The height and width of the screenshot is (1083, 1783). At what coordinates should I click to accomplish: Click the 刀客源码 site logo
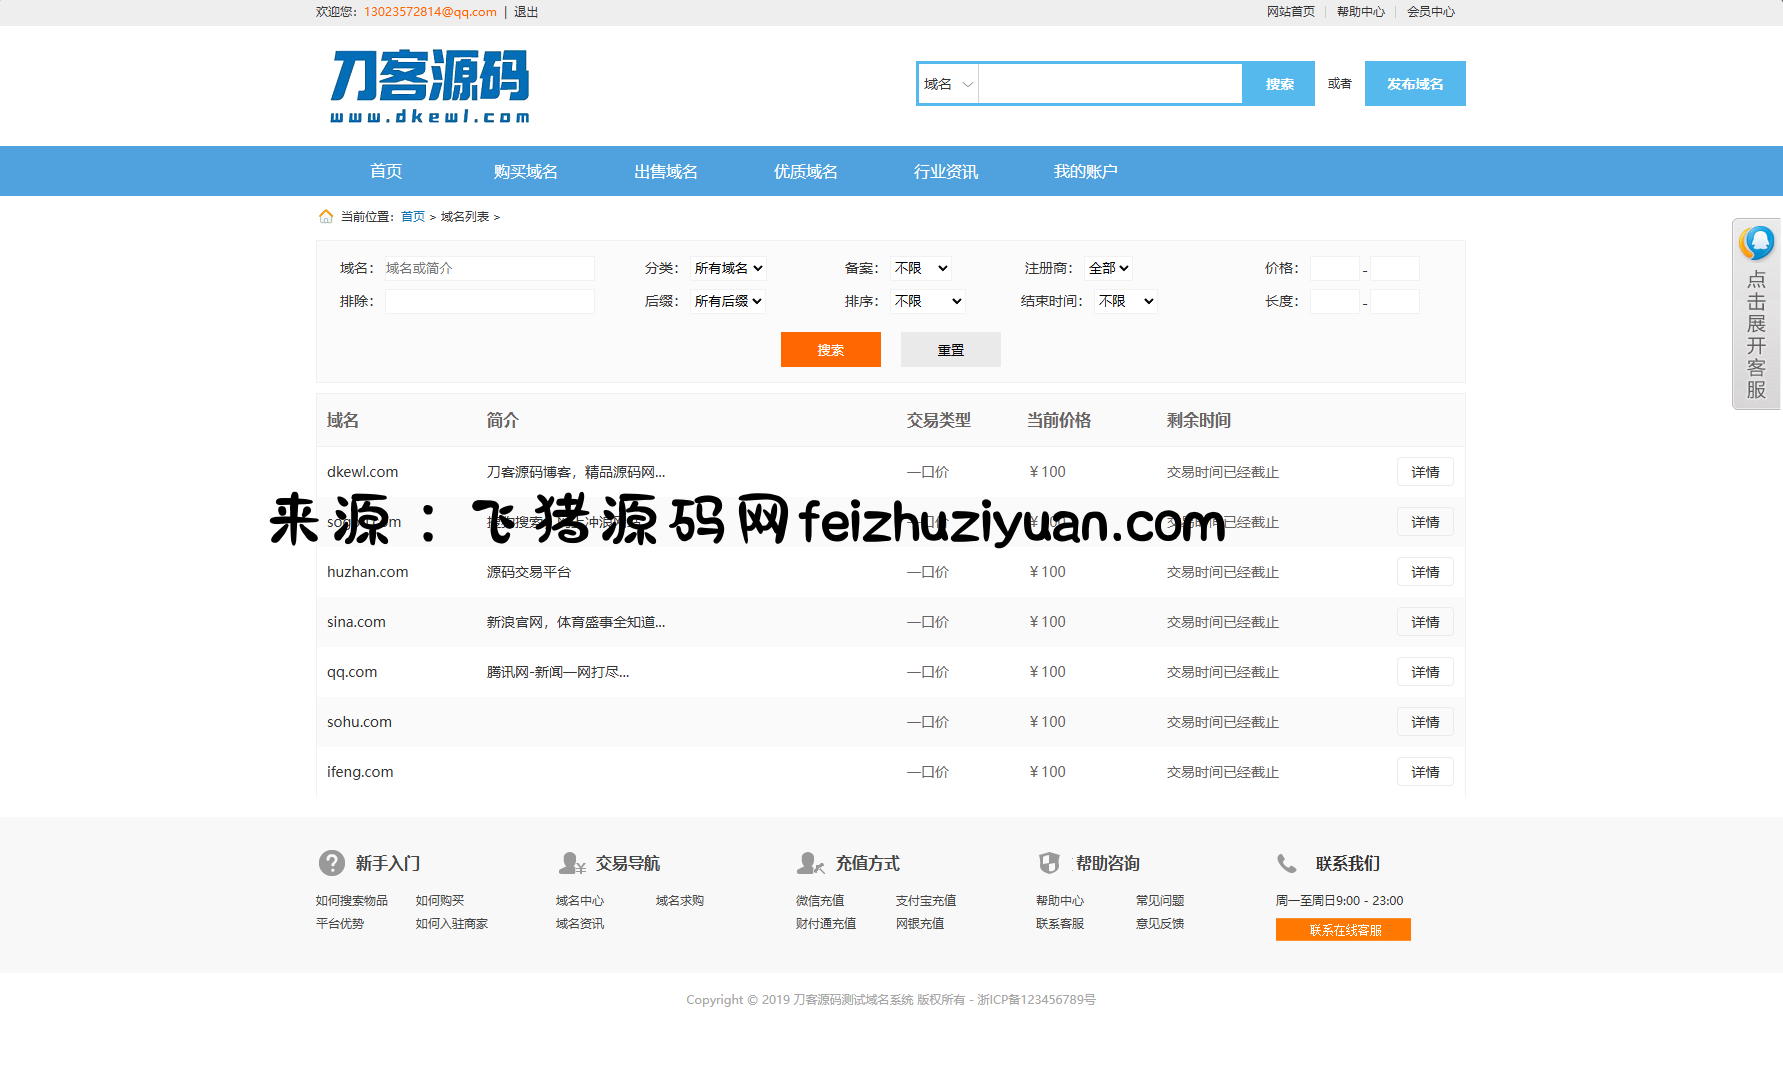430,86
